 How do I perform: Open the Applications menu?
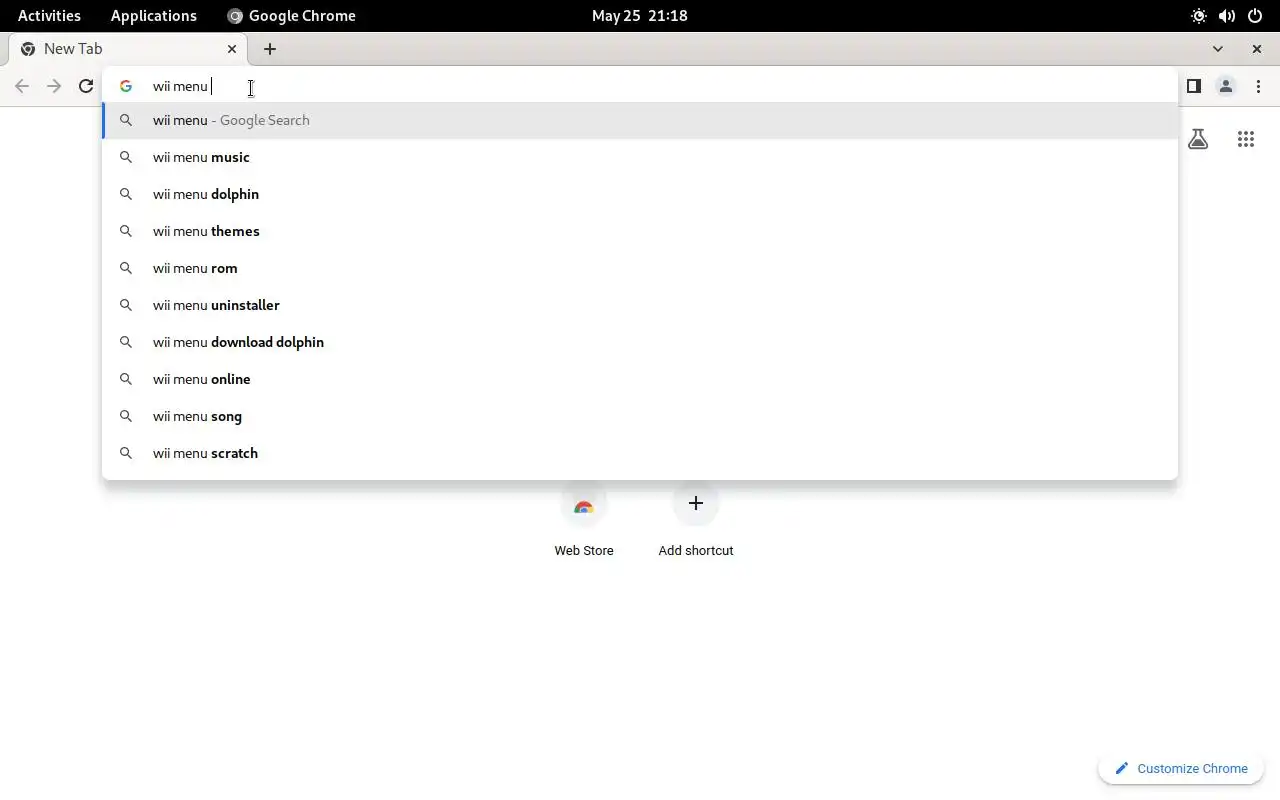click(154, 16)
